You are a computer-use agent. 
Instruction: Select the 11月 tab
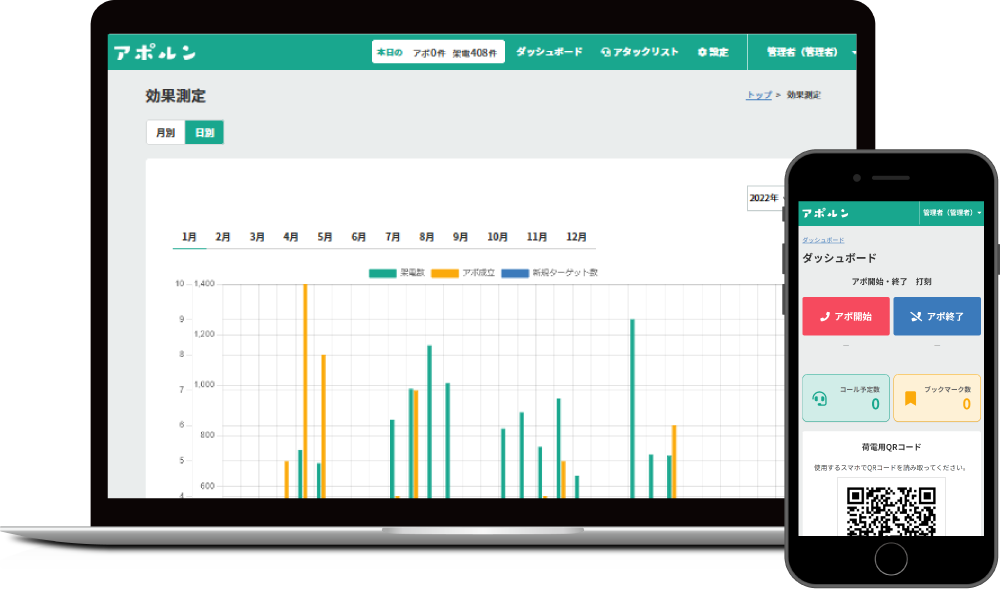(537, 237)
